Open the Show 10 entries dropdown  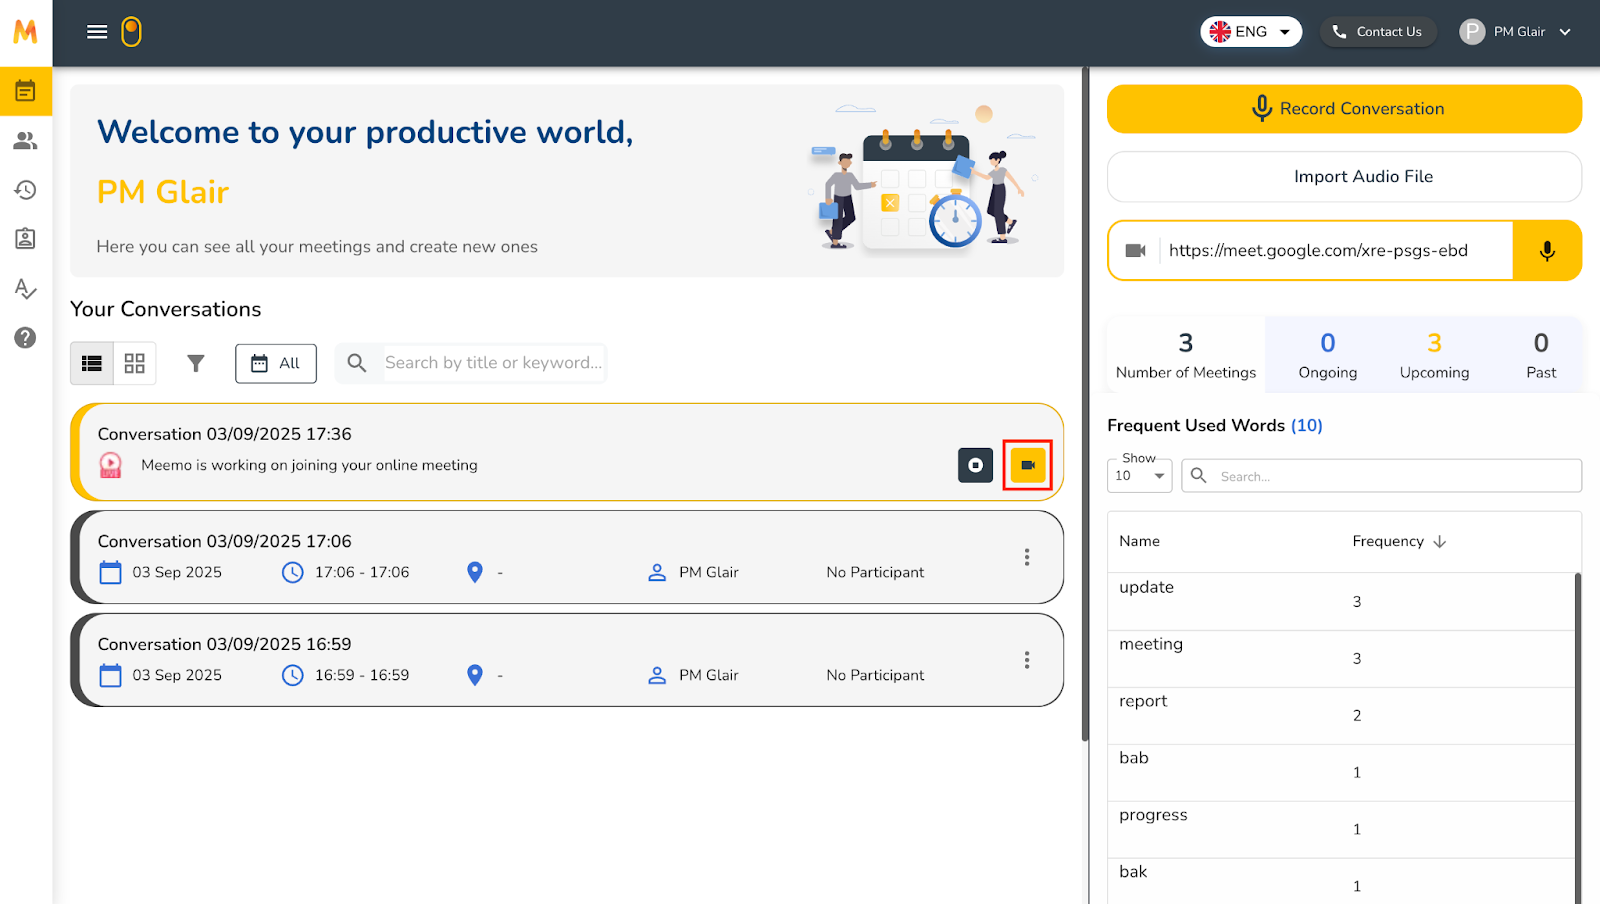click(1140, 476)
